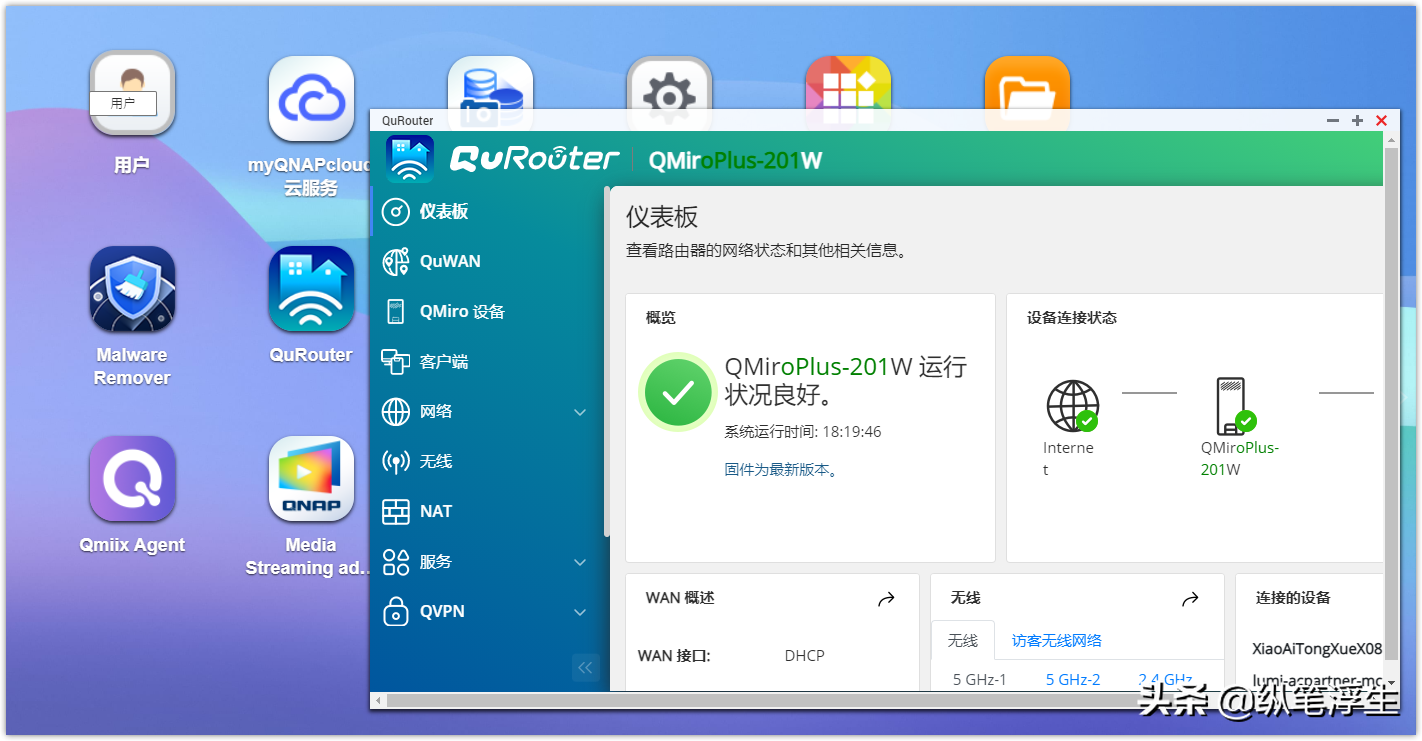Close the QuRouter window

tap(1381, 121)
